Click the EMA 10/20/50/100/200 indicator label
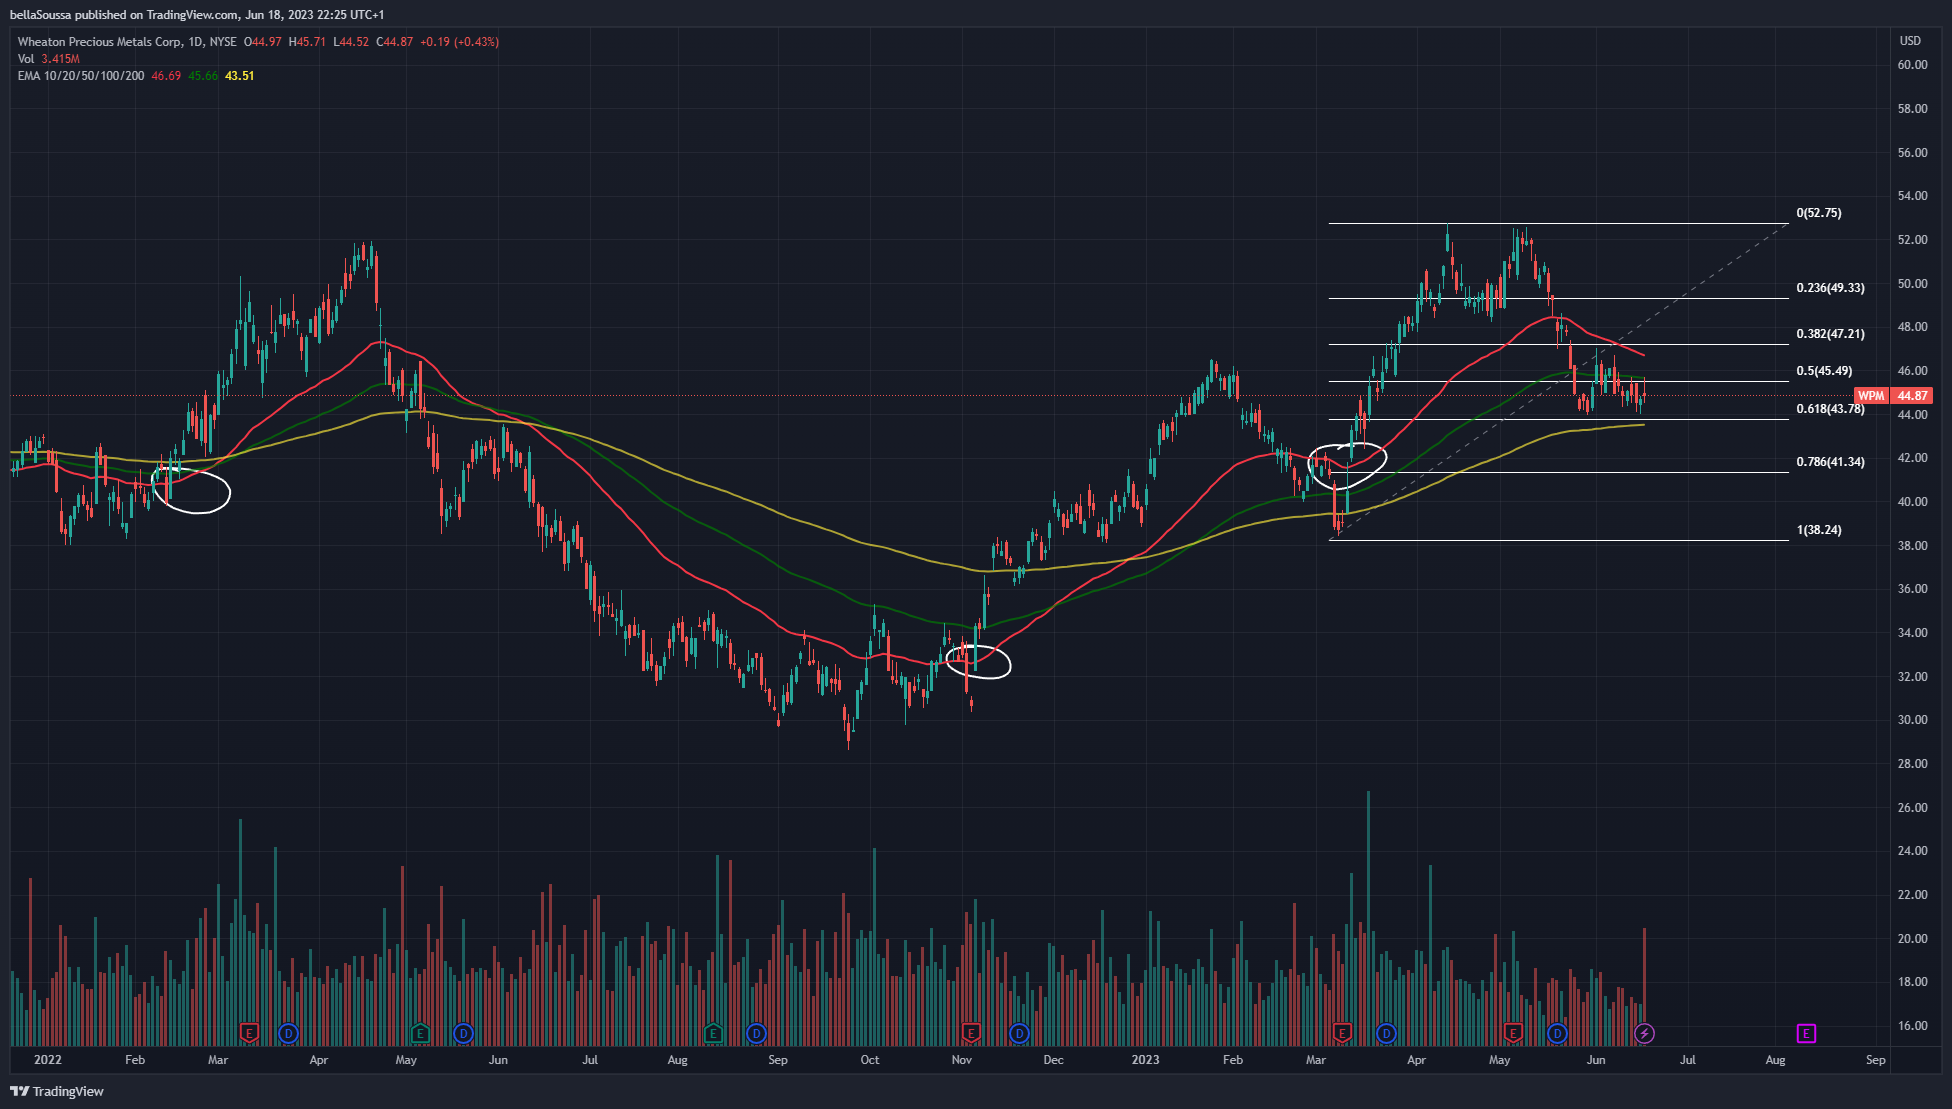Screen dimensions: 1952x1109 click(81, 76)
